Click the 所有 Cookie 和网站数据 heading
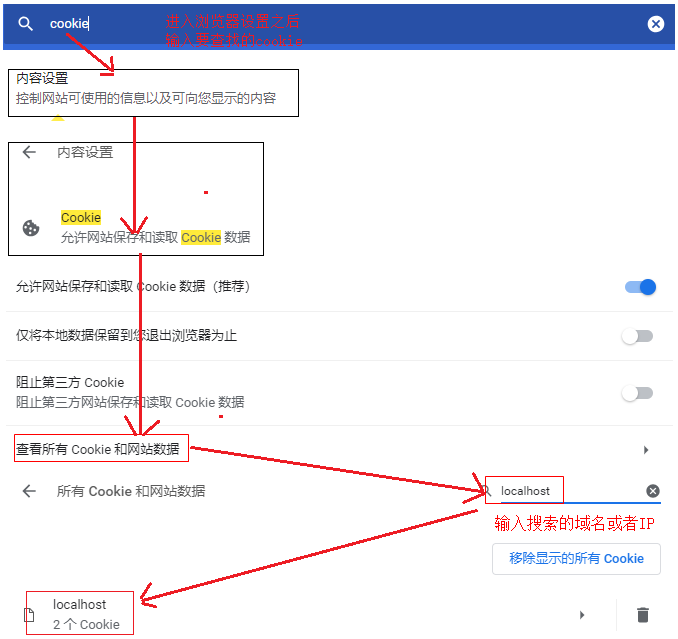The width and height of the screenshot is (678, 639). click(131, 491)
